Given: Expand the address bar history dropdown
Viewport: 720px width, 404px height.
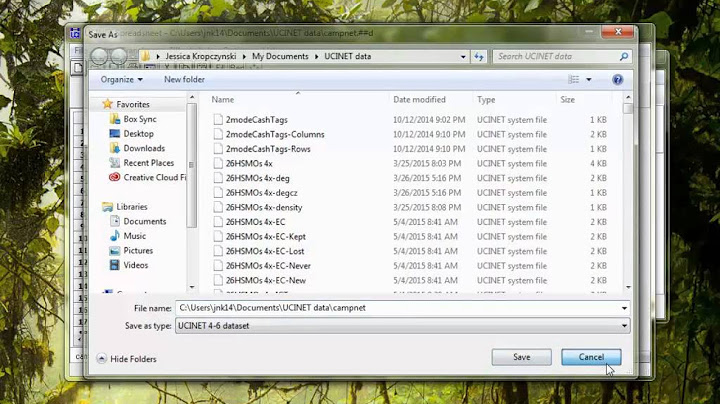Looking at the screenshot, I should [463, 56].
